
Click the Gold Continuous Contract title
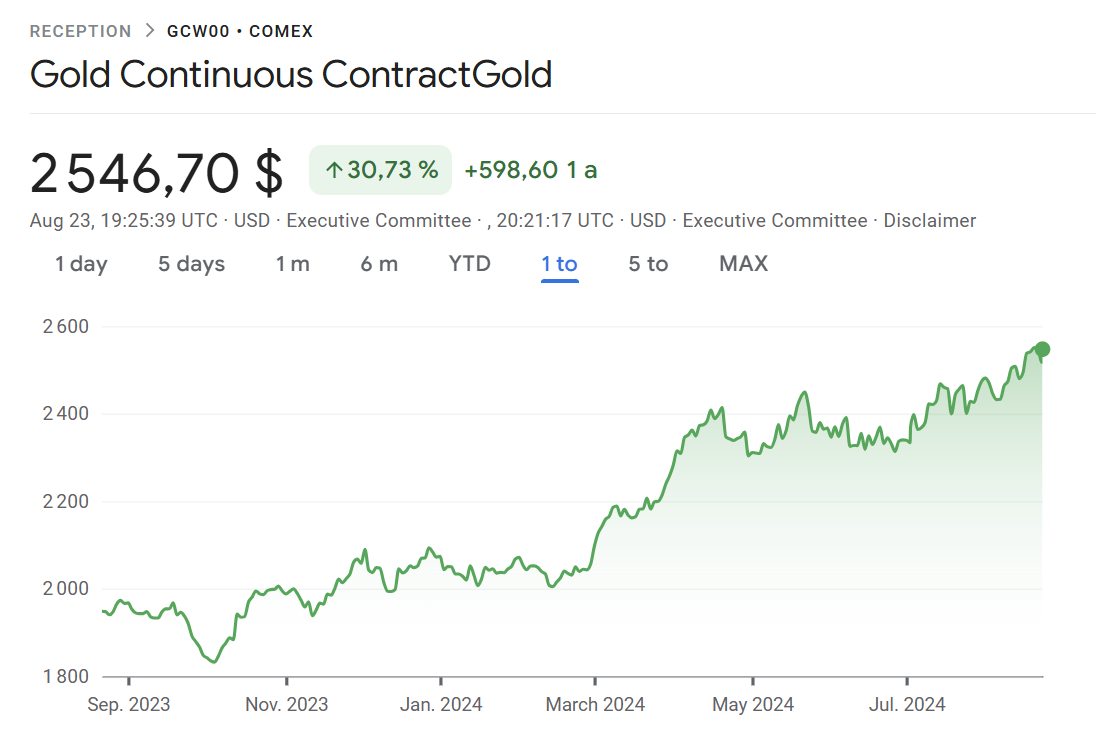pos(291,75)
